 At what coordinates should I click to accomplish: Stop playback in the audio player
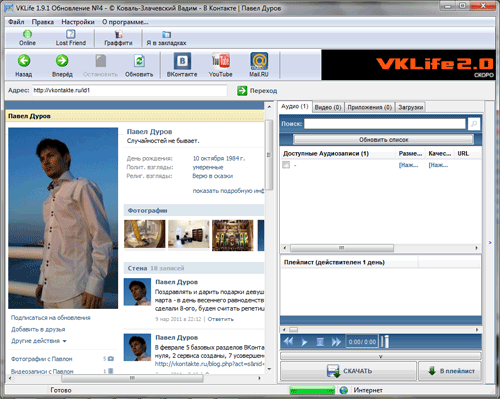tap(320, 342)
